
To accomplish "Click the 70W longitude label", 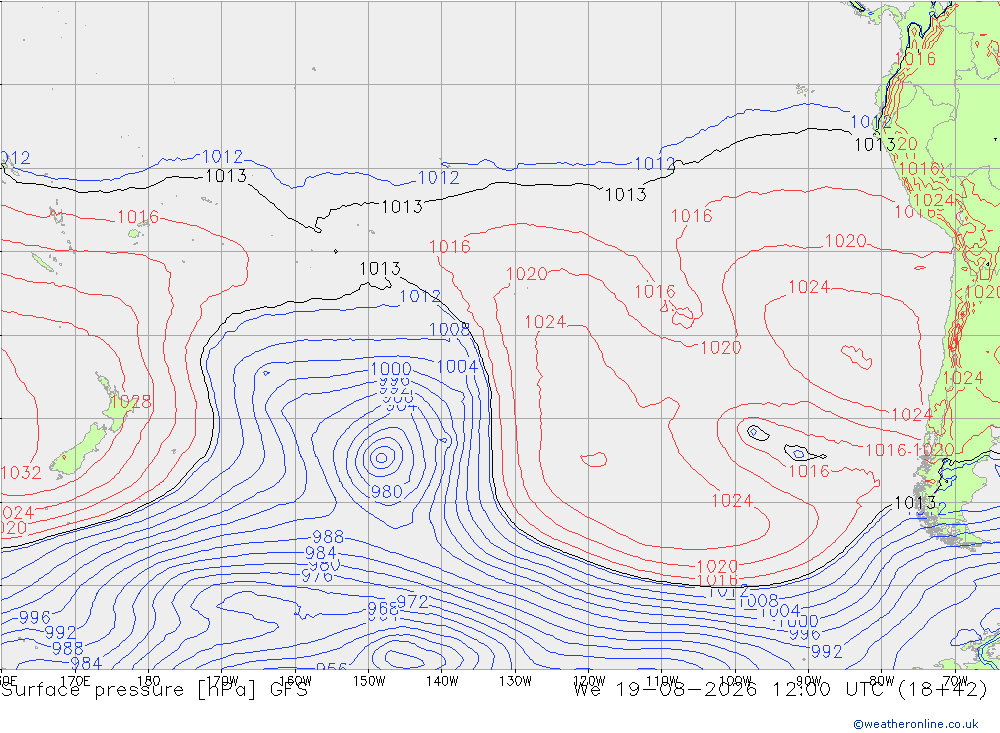I will (955, 681).
